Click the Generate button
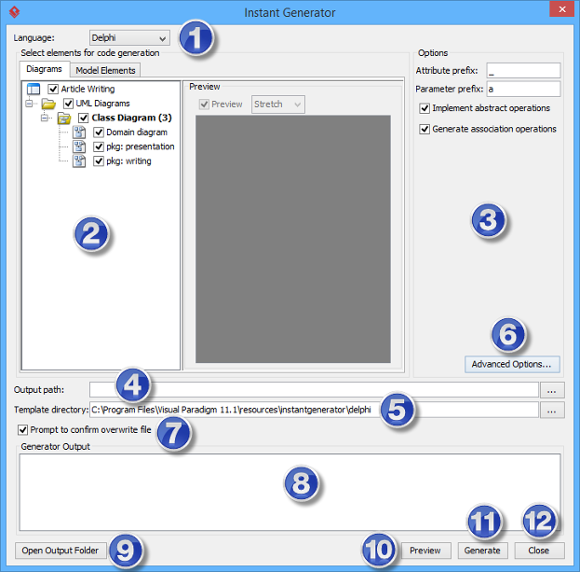This screenshot has width=580, height=572. pyautogui.click(x=482, y=550)
